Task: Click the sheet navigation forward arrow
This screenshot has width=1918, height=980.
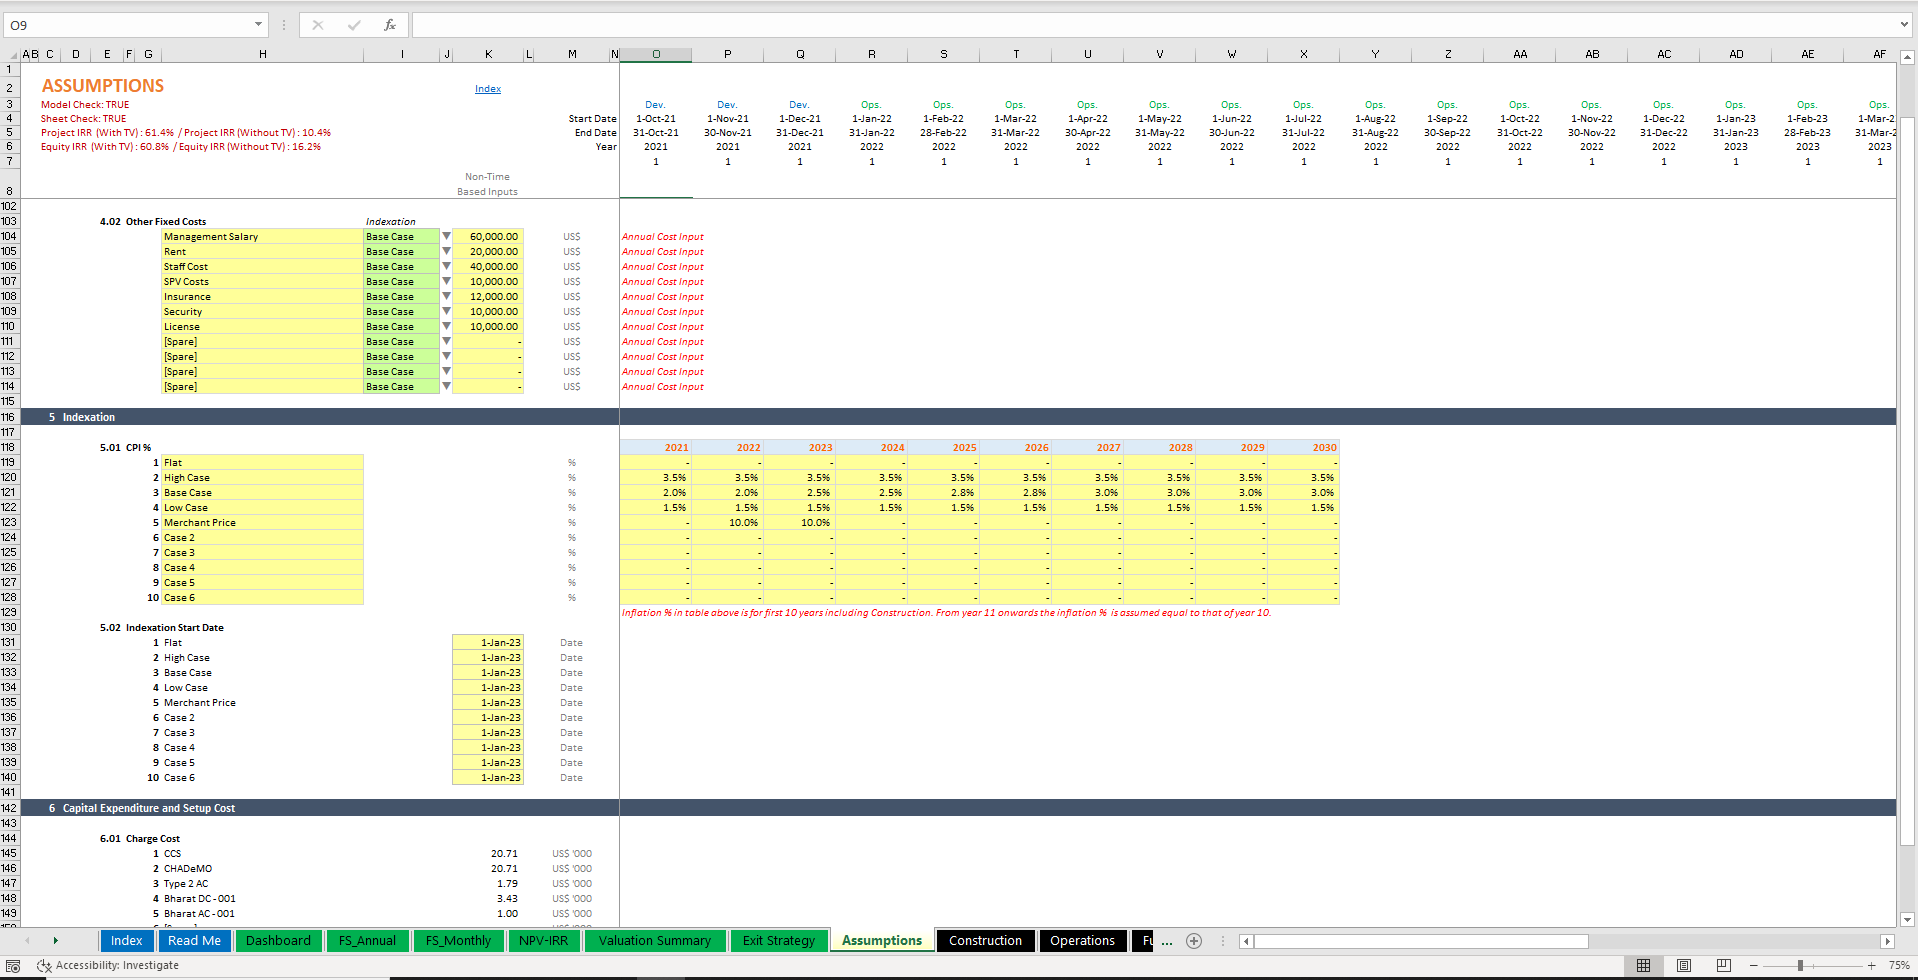Action: coord(56,941)
